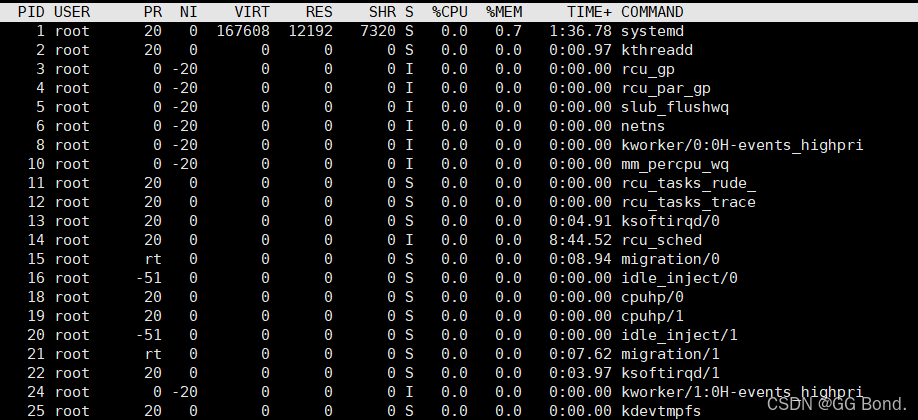Click the rt priority of migration/0
The width and height of the screenshot is (918, 420).
153,259
